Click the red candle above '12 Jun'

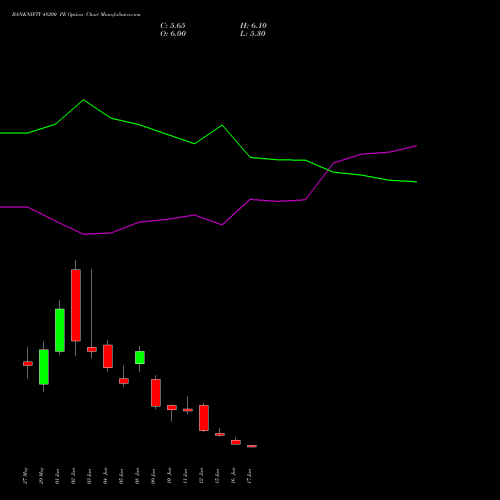[204, 418]
